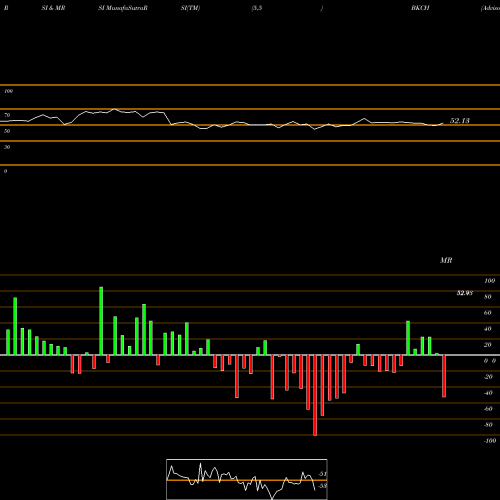Click the 30 level label on RSI axis

click(7, 147)
